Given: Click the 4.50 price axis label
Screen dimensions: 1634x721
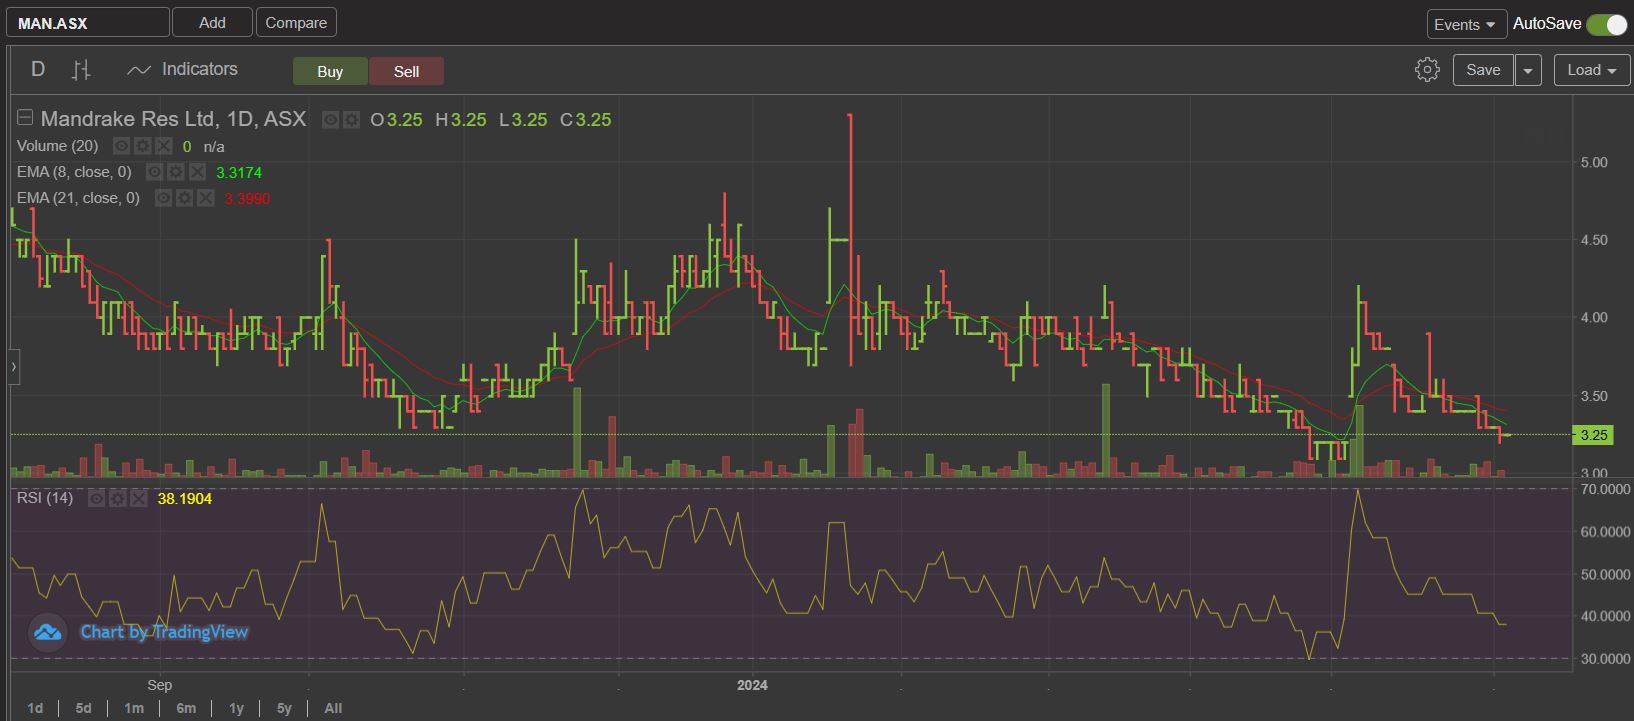Looking at the screenshot, I should click(1594, 240).
